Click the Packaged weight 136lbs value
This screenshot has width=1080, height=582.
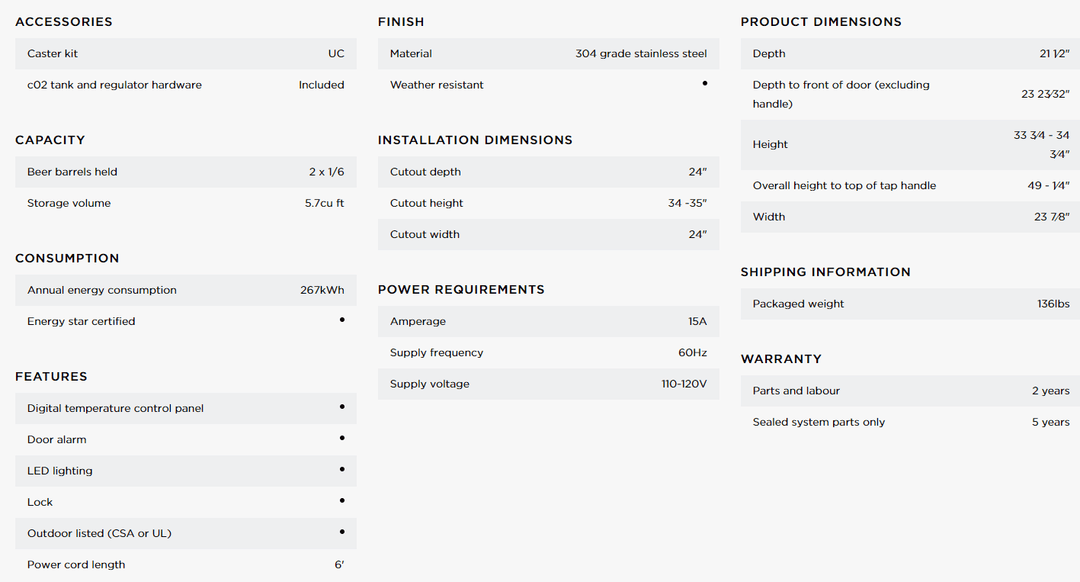point(1053,304)
